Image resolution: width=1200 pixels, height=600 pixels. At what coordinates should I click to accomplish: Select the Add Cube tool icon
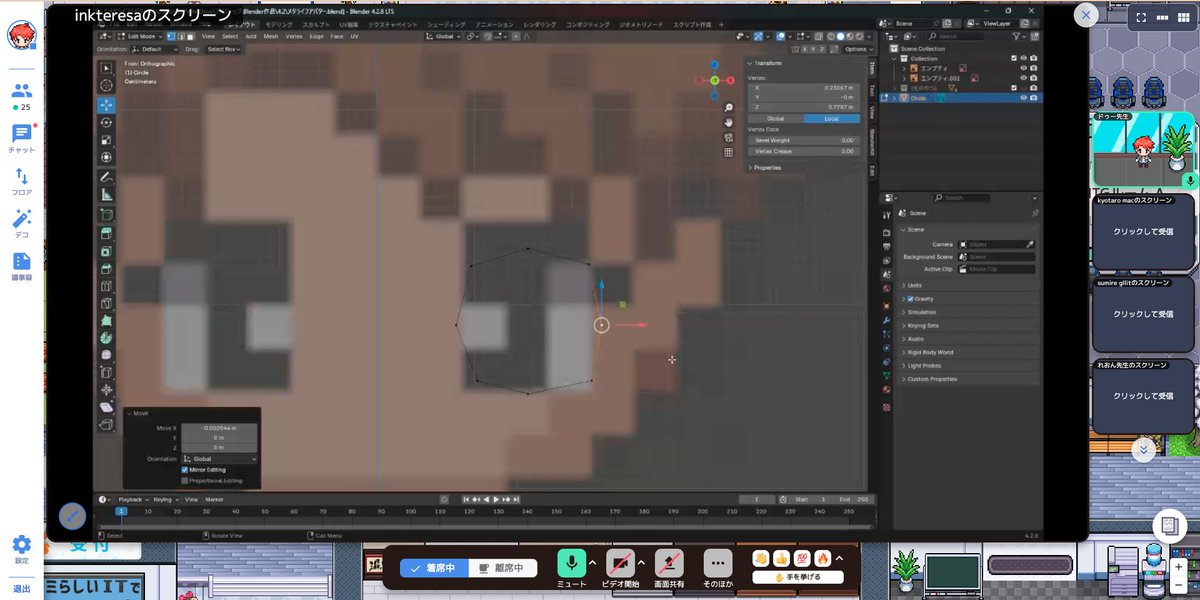coord(106,215)
